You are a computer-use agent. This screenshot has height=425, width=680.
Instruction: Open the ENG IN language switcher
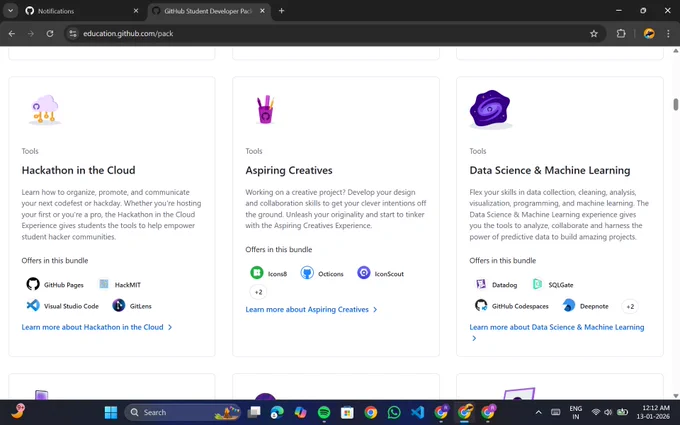(575, 412)
